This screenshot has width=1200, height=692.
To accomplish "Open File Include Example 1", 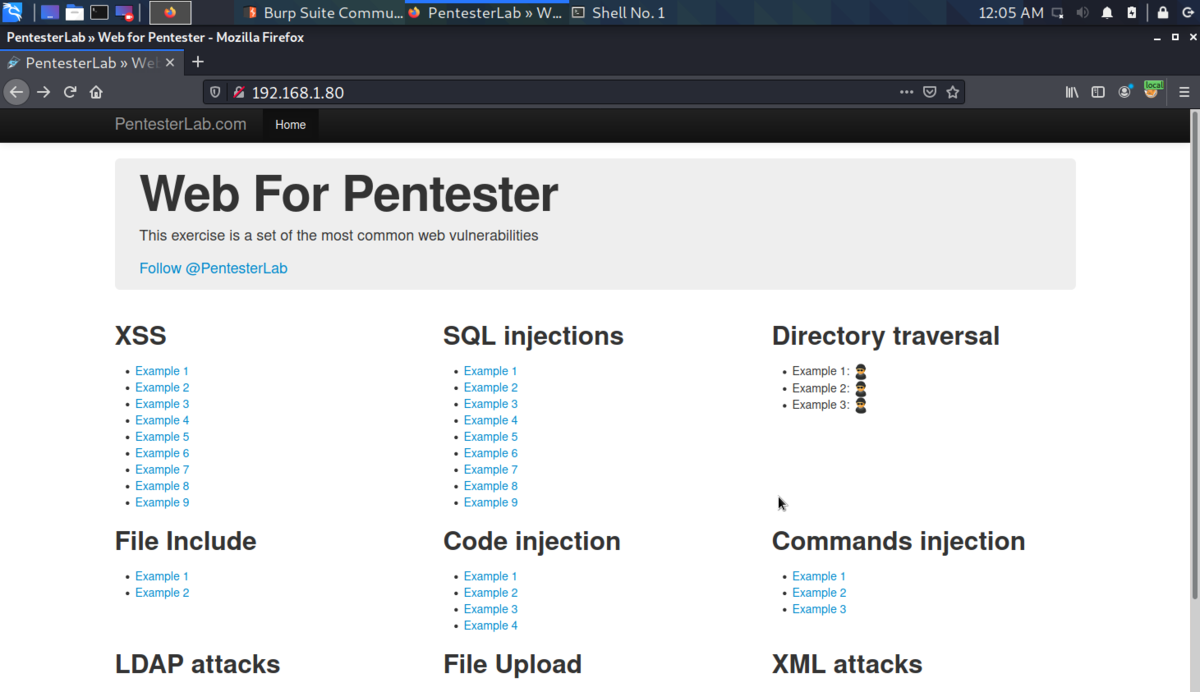I will click(x=162, y=576).
